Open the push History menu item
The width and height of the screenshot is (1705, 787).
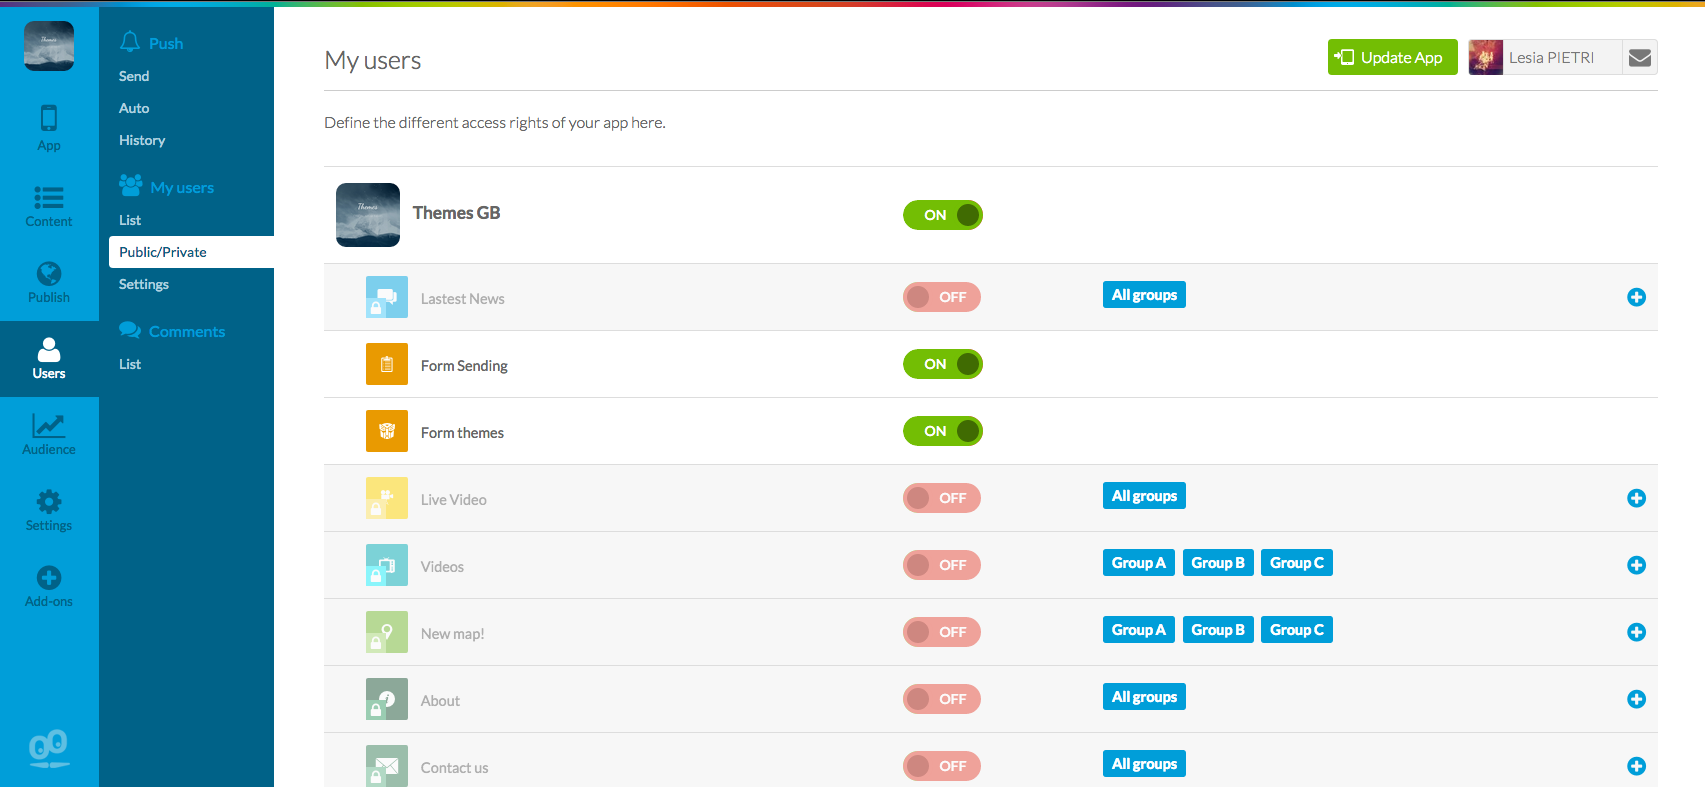point(142,140)
